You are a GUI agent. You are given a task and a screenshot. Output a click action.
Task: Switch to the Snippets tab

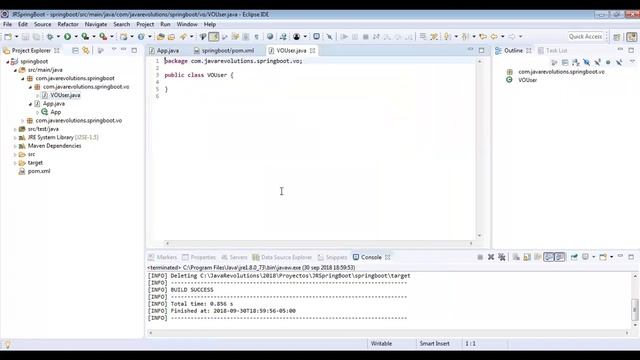[x=332, y=257]
